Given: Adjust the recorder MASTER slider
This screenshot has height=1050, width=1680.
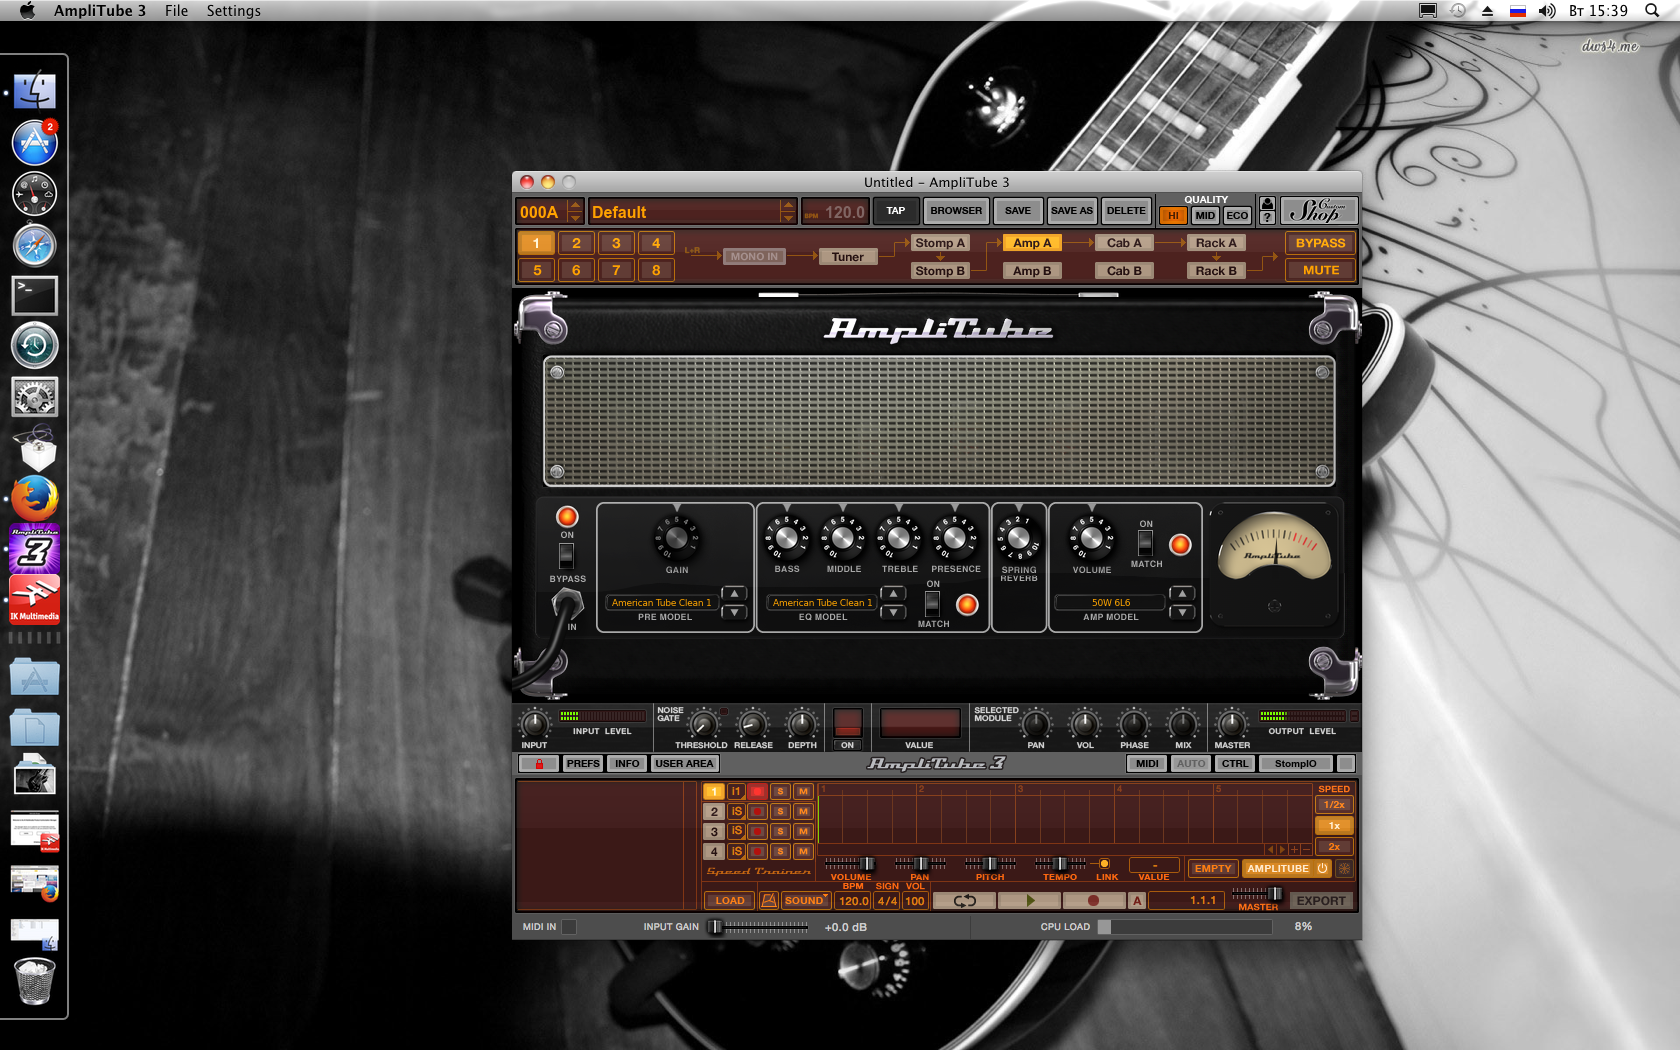Looking at the screenshot, I should pyautogui.click(x=1257, y=893).
